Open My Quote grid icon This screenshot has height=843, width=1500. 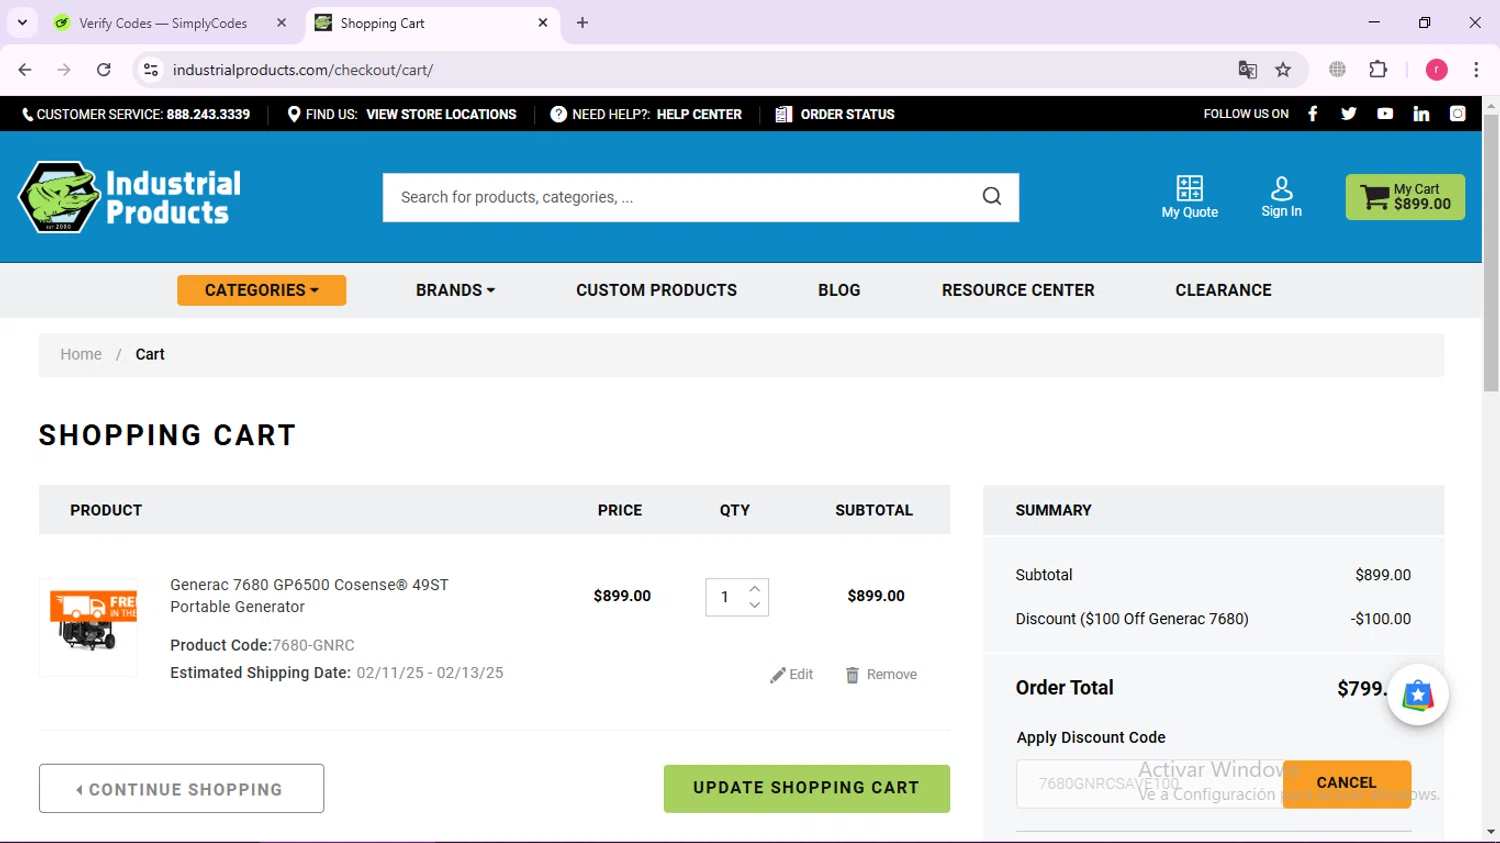tap(1190, 197)
